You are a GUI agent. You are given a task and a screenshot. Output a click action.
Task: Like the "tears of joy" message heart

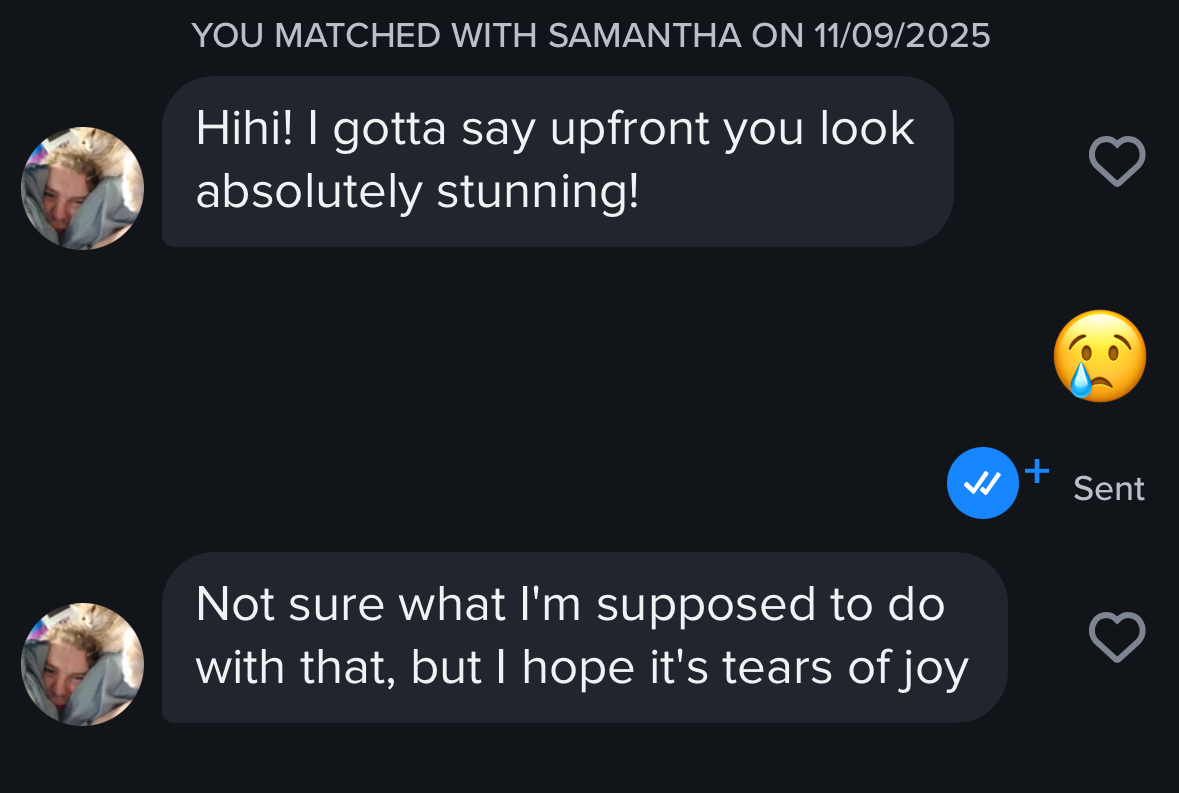[x=1117, y=637]
